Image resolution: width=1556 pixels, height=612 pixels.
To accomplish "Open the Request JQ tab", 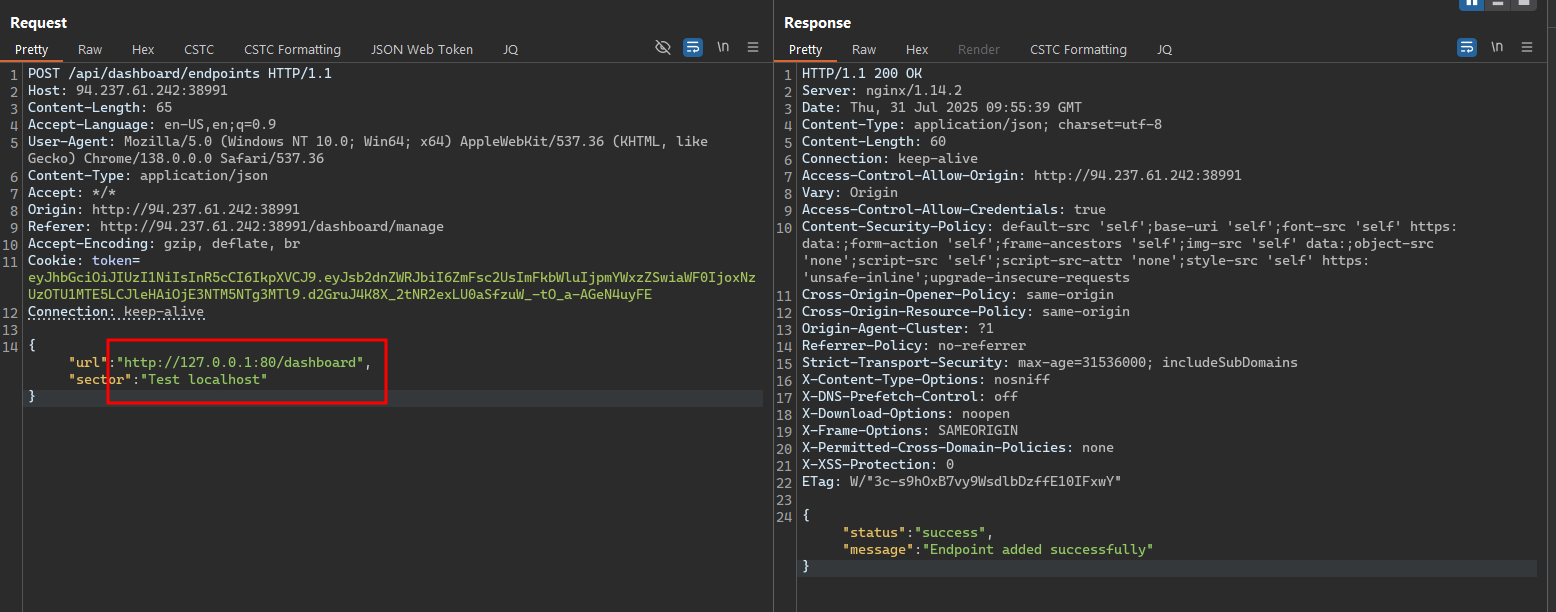I will point(510,49).
